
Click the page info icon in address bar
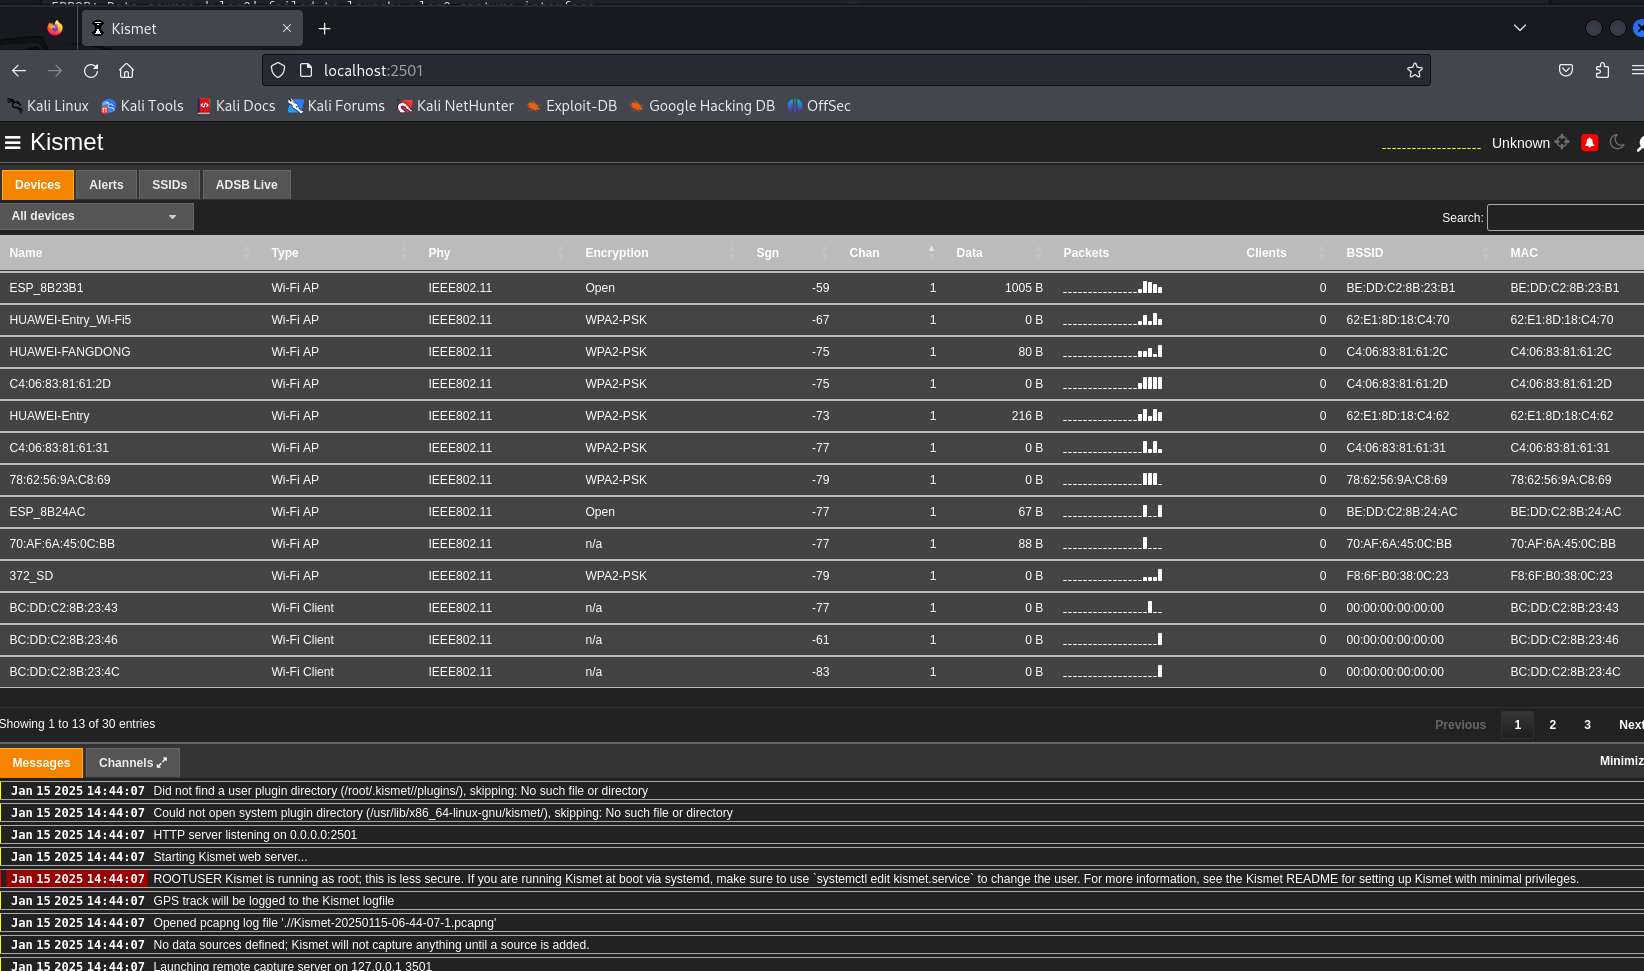click(306, 70)
